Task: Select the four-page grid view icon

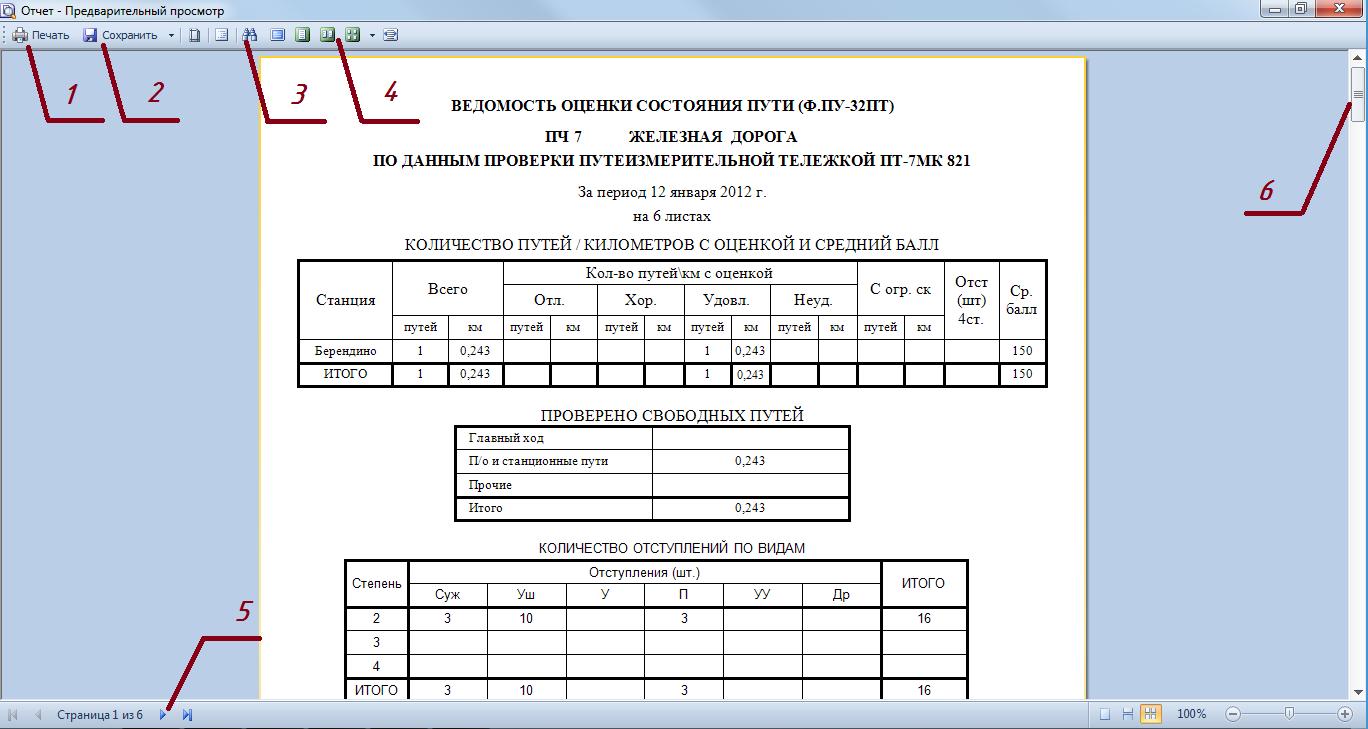Action: [352, 35]
